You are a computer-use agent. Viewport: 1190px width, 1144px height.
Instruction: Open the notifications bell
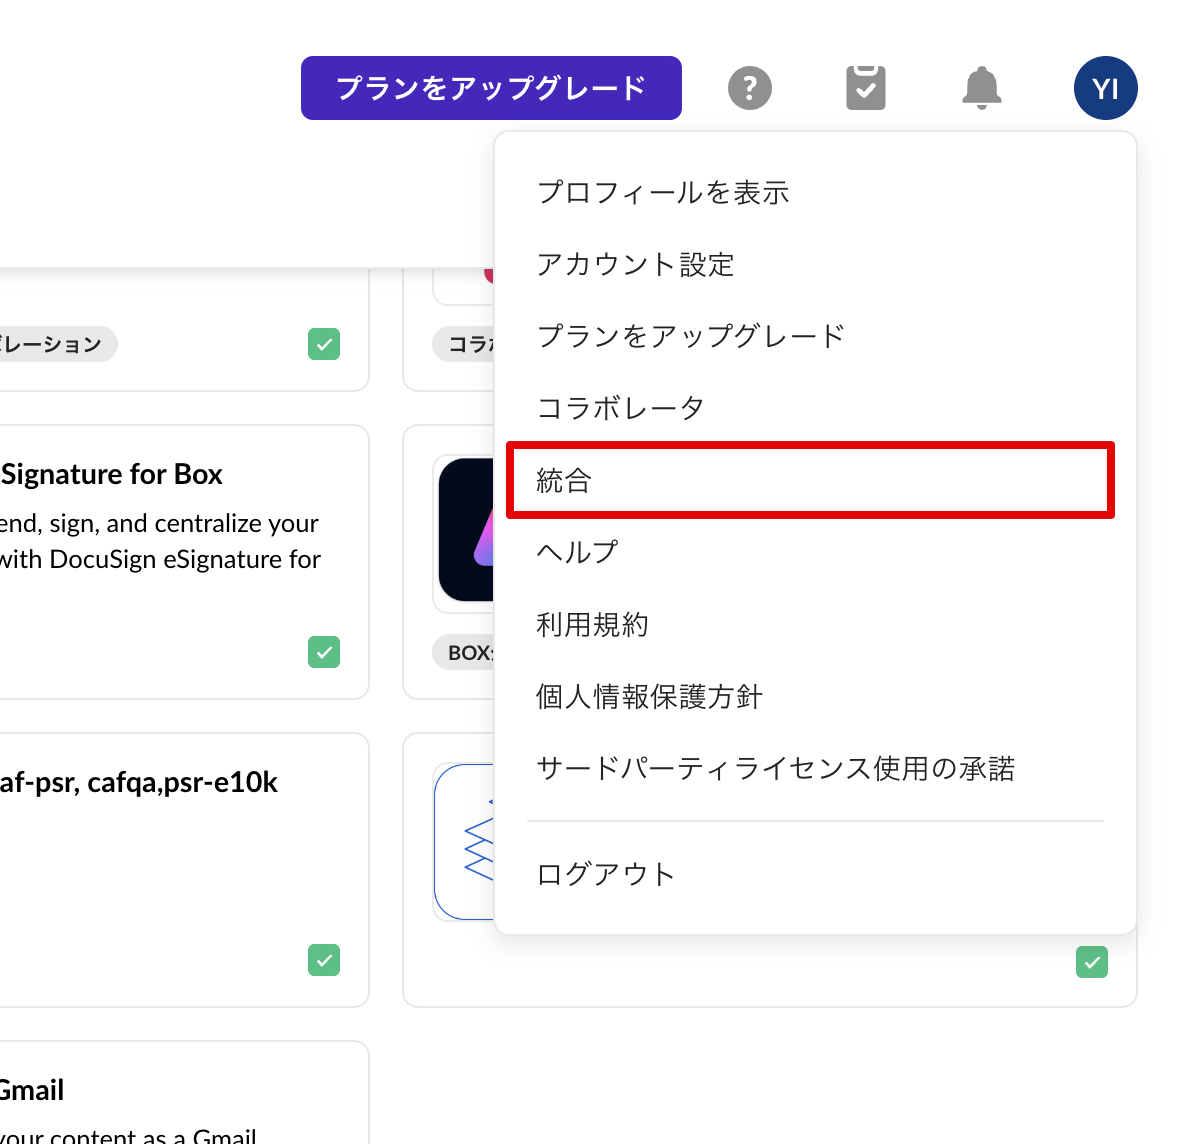click(x=981, y=88)
